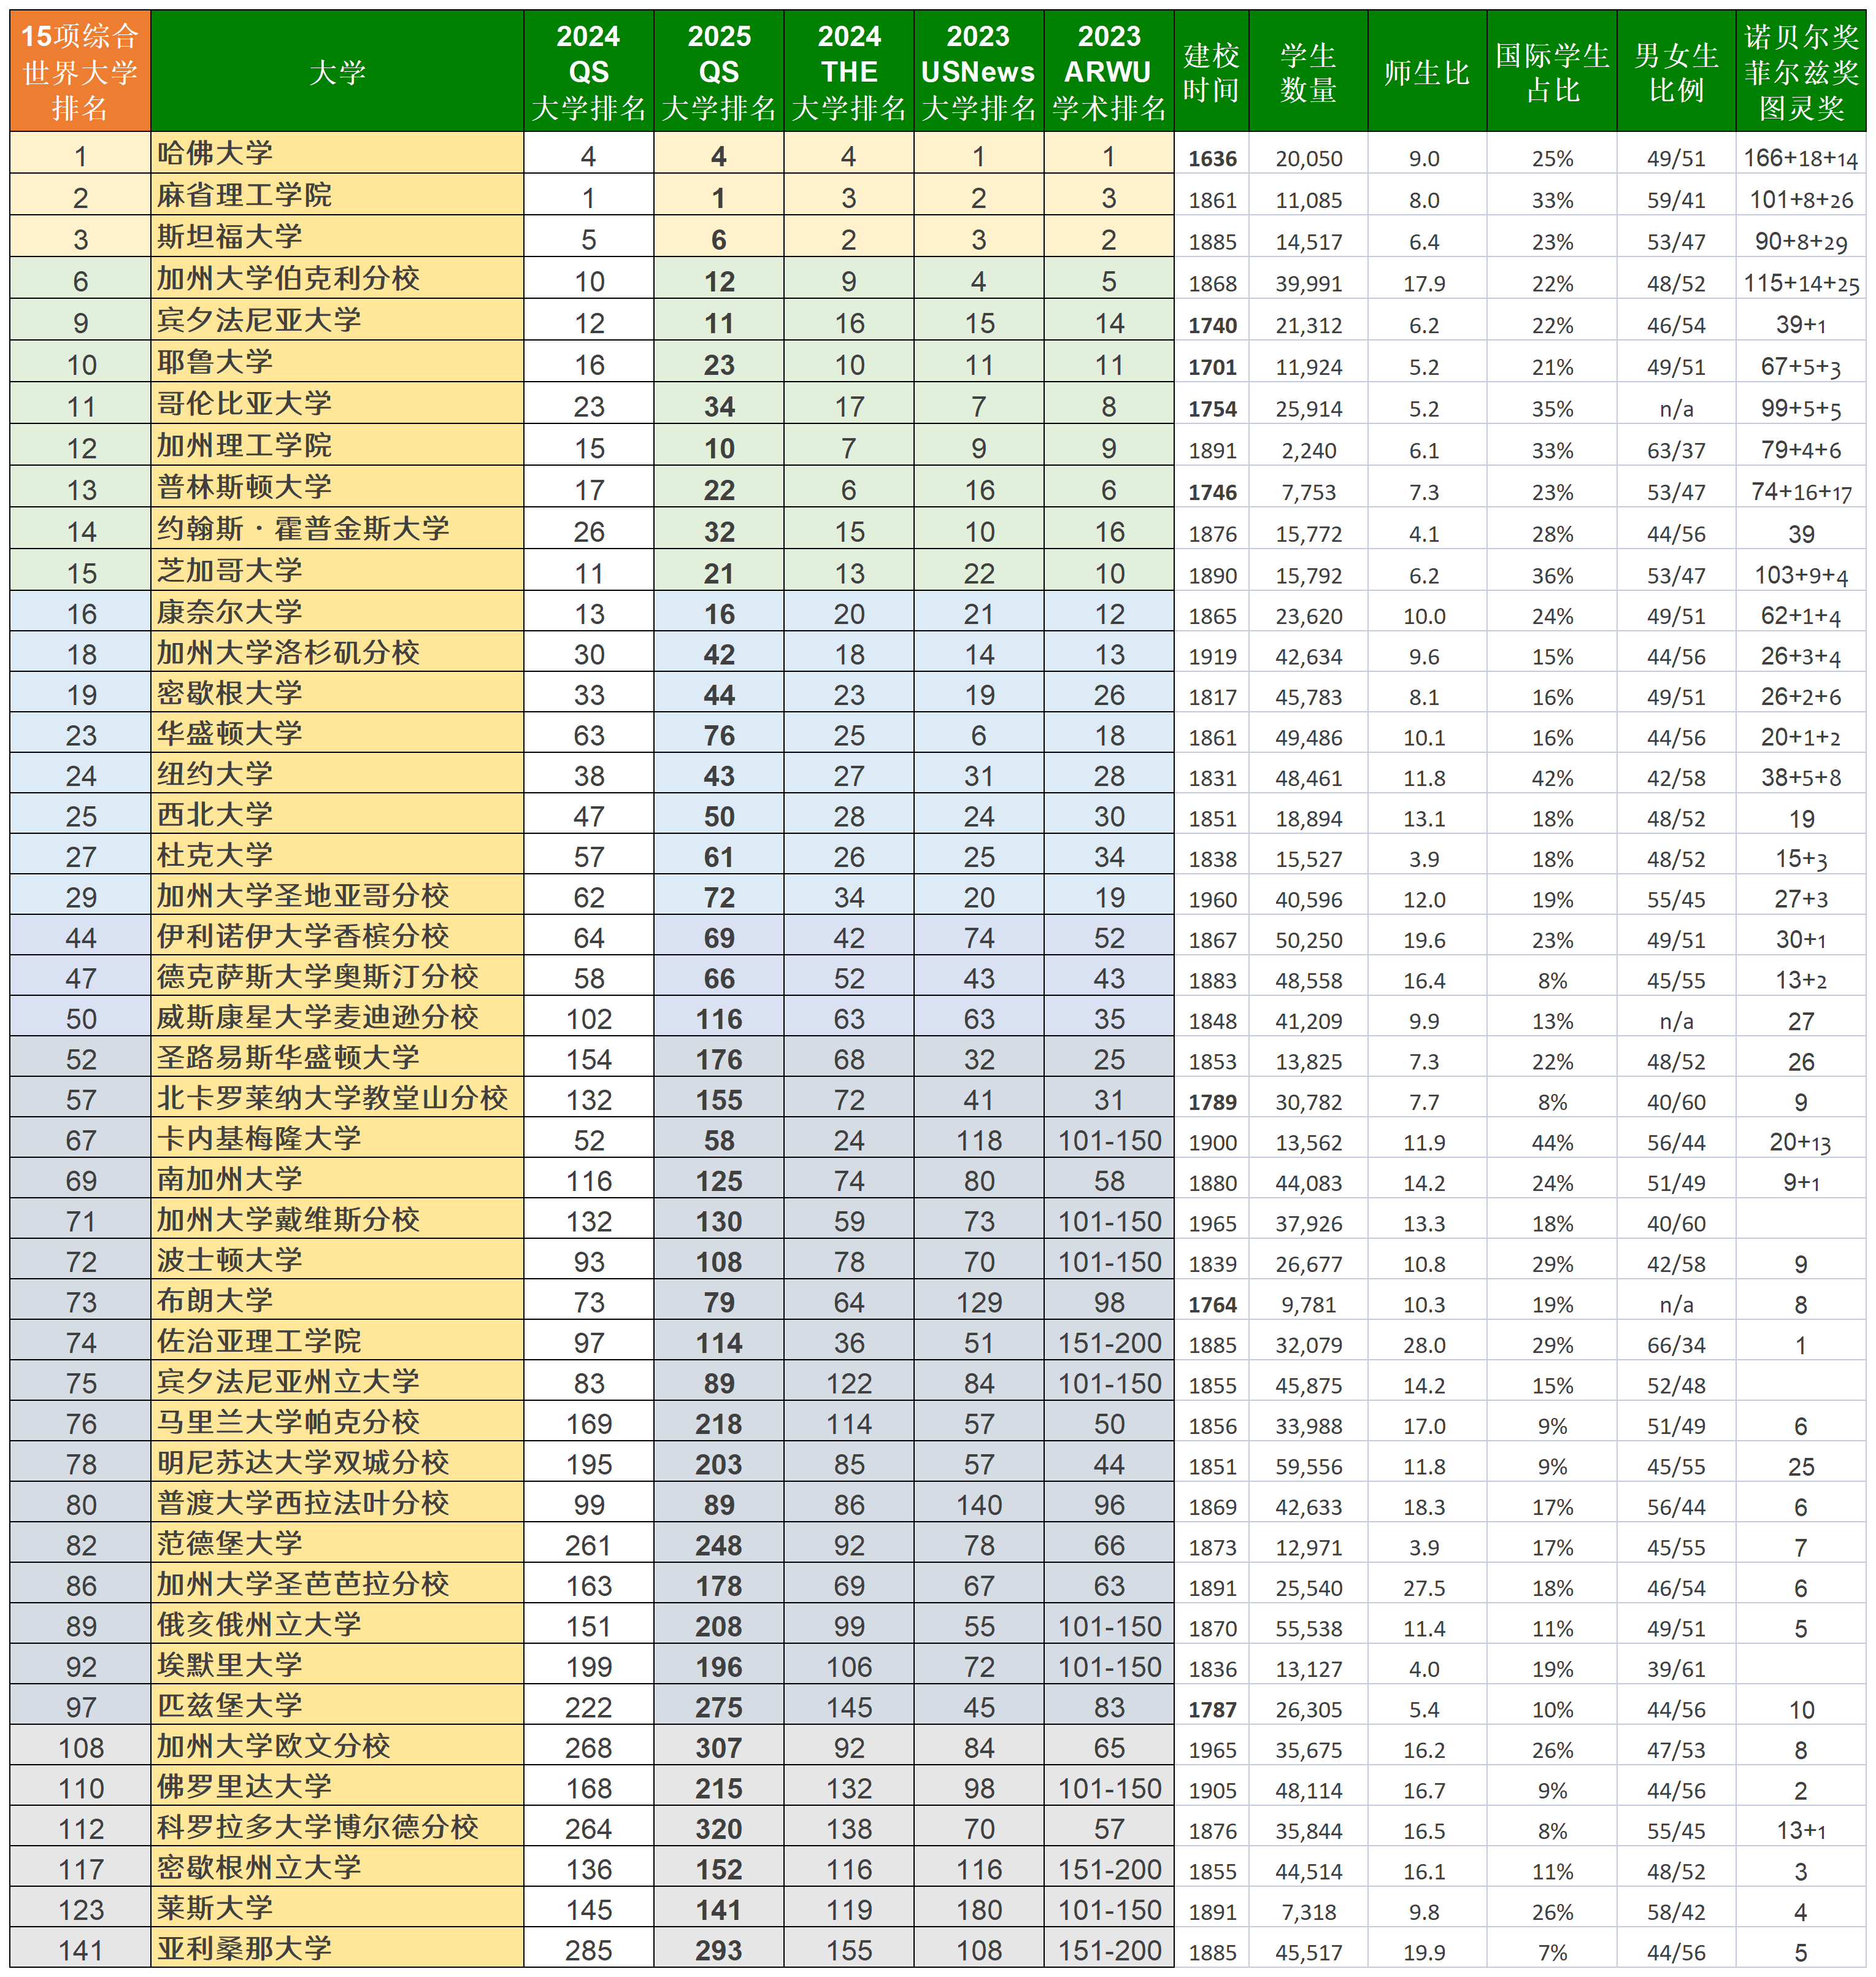Select the '佐治亚理工学院' cell

point(337,1341)
